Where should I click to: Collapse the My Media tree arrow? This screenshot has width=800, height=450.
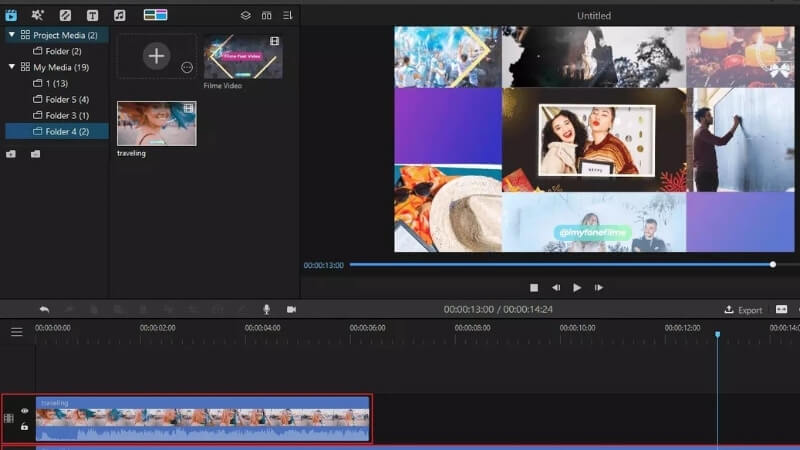coord(12,67)
